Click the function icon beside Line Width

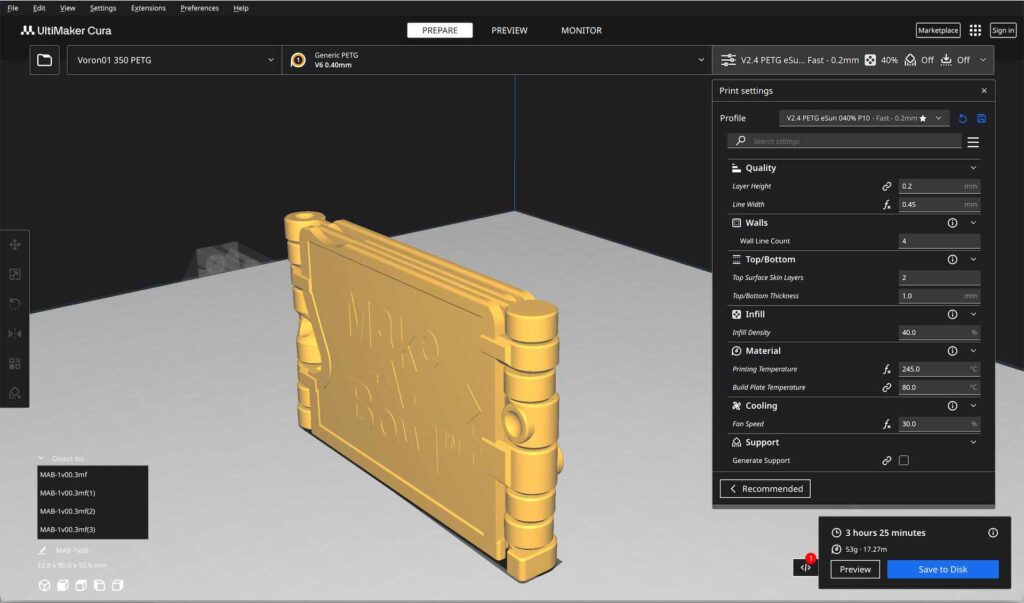887,204
